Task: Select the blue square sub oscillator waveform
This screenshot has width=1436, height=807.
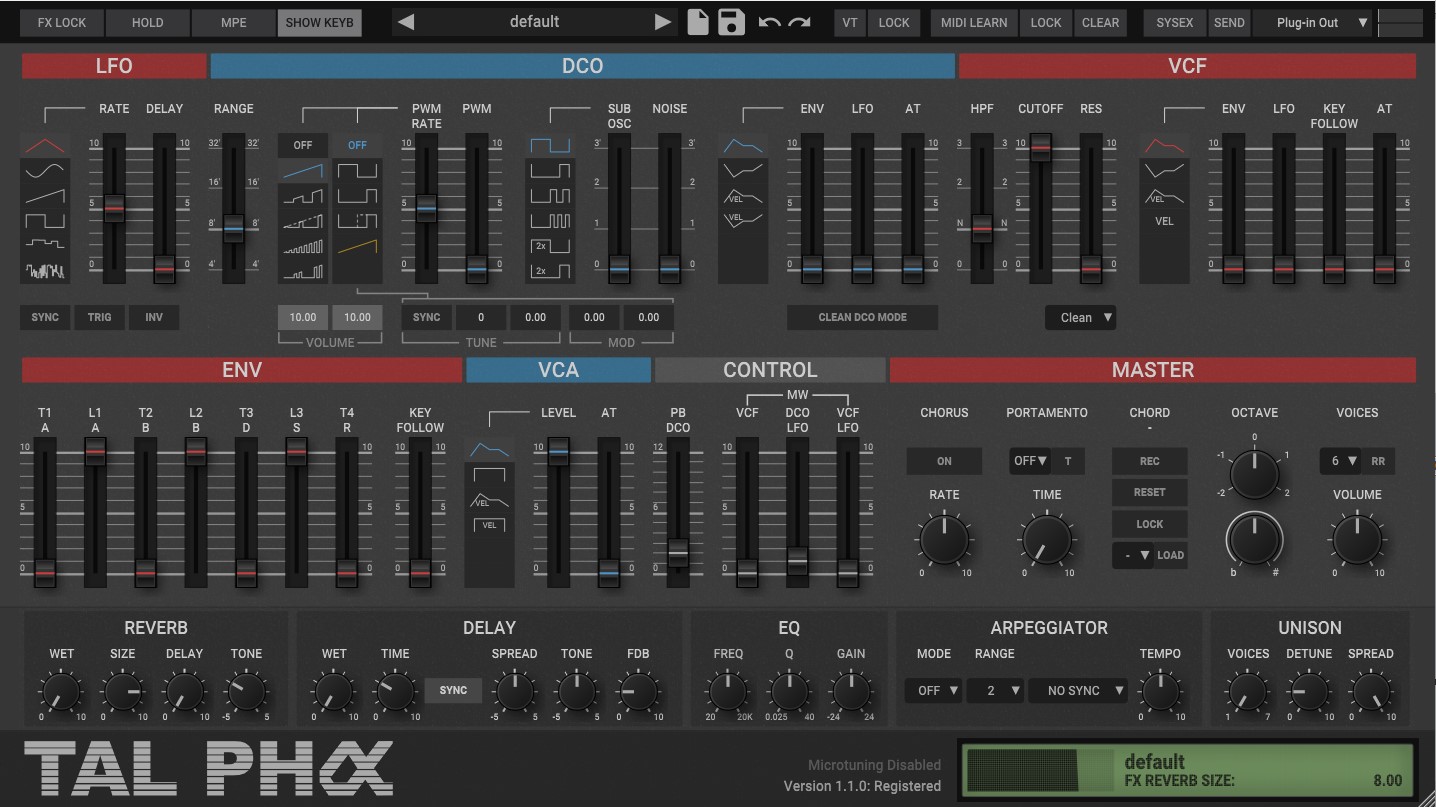Action: tap(550, 146)
